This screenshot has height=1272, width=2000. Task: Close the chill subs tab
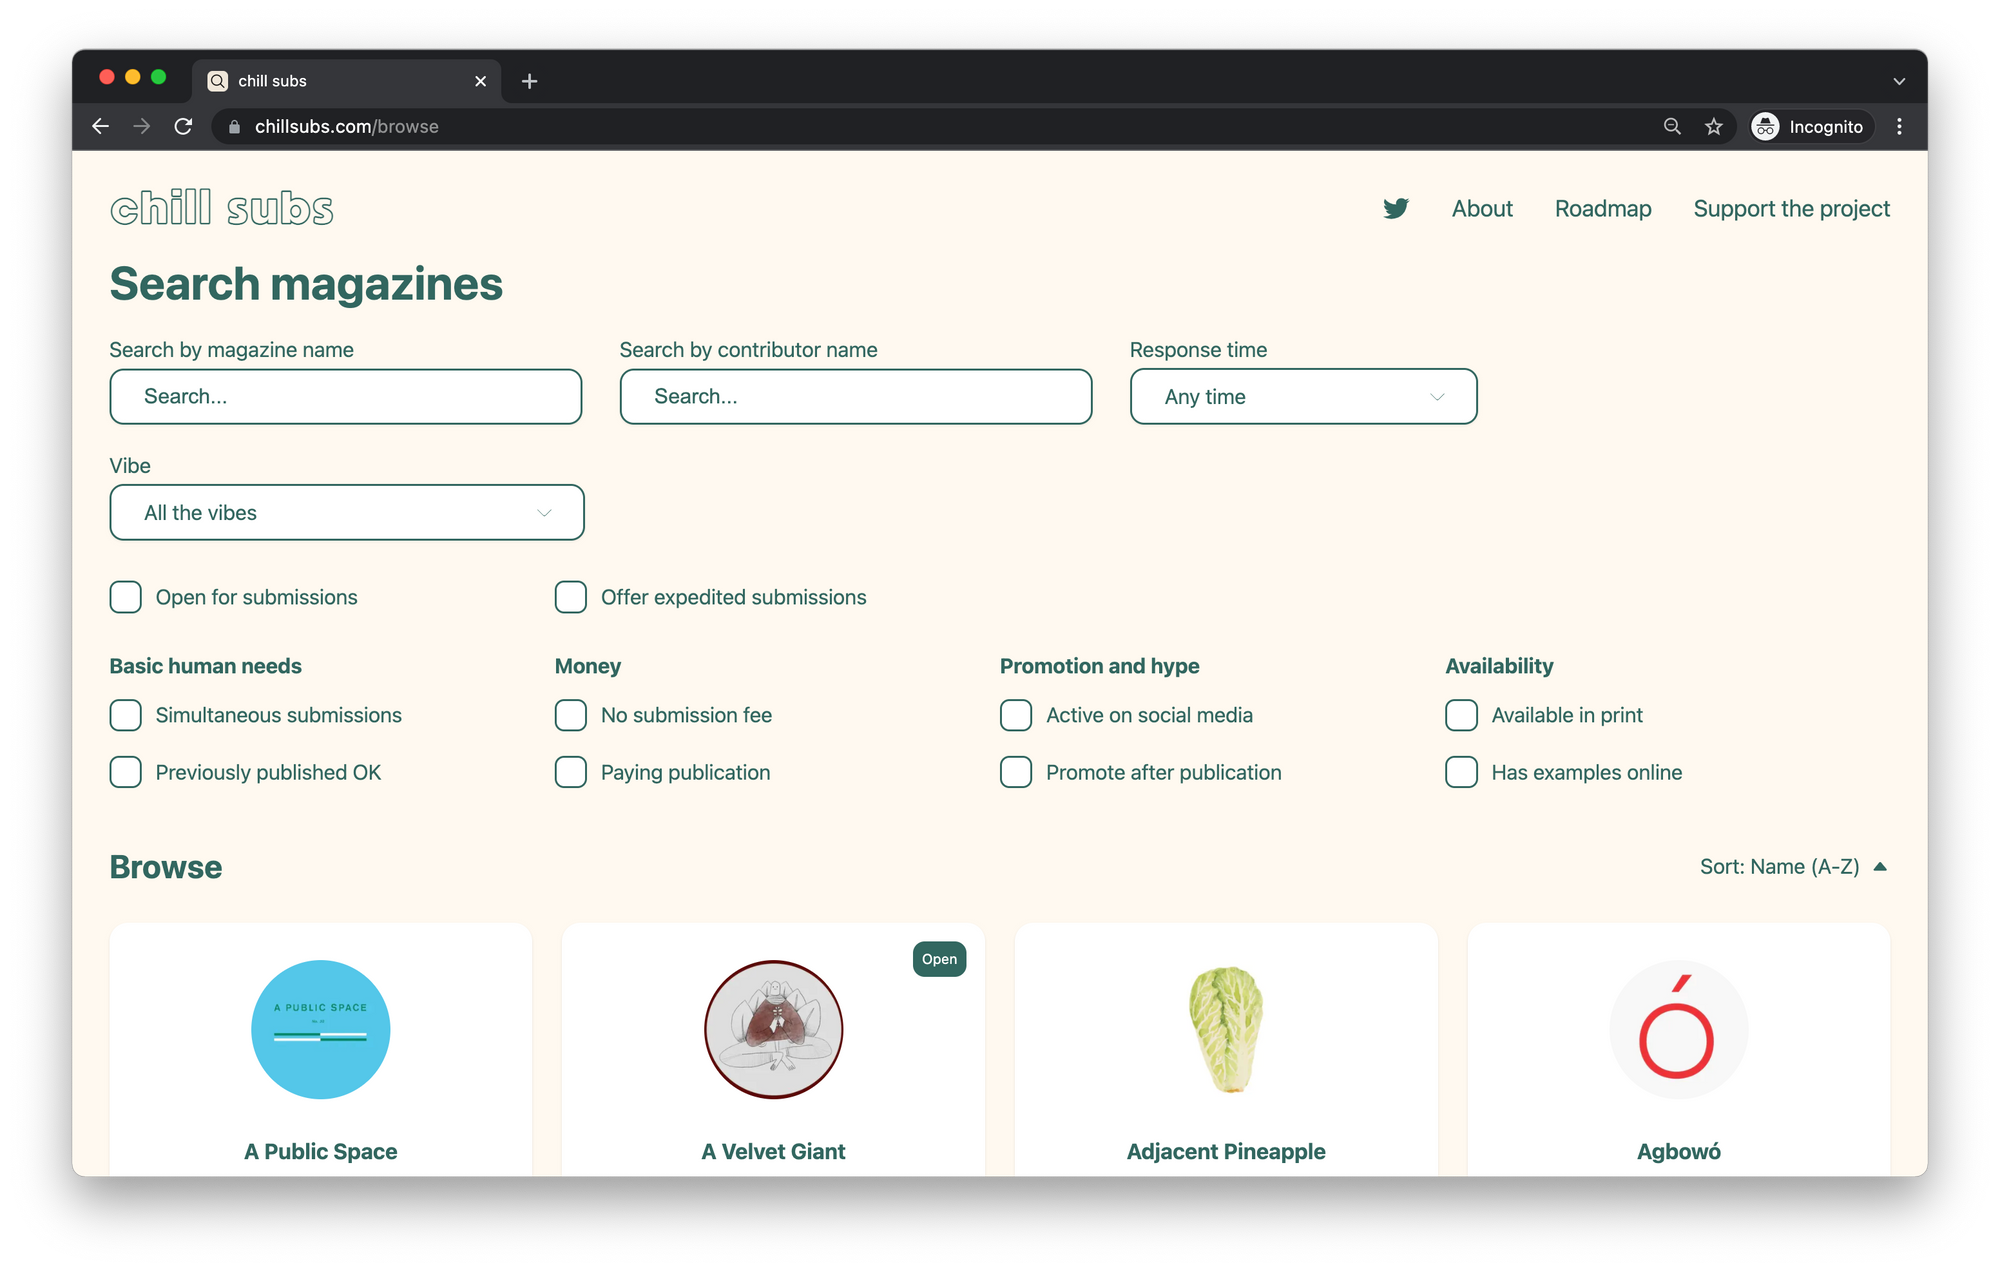point(480,81)
